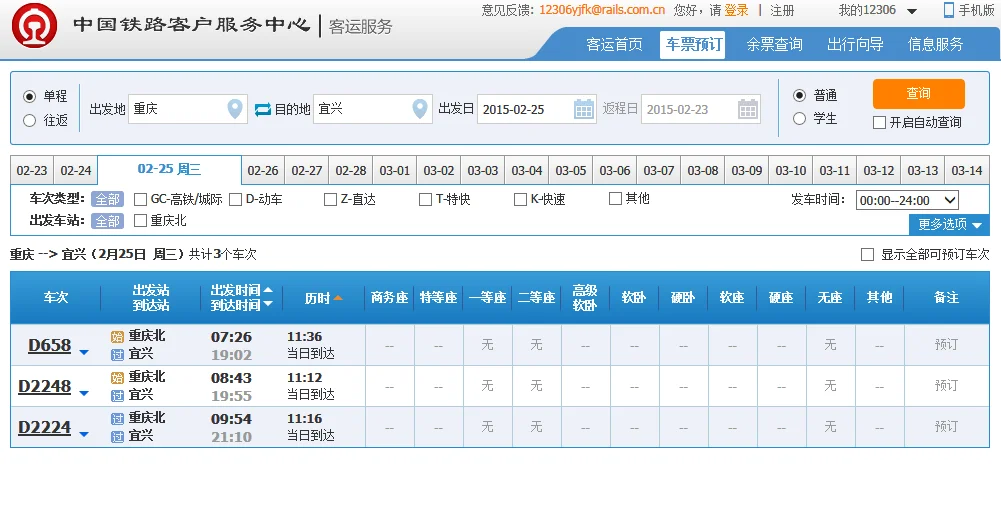Sort arrival time descending arrow
This screenshot has width=1001, height=505.
(268, 304)
